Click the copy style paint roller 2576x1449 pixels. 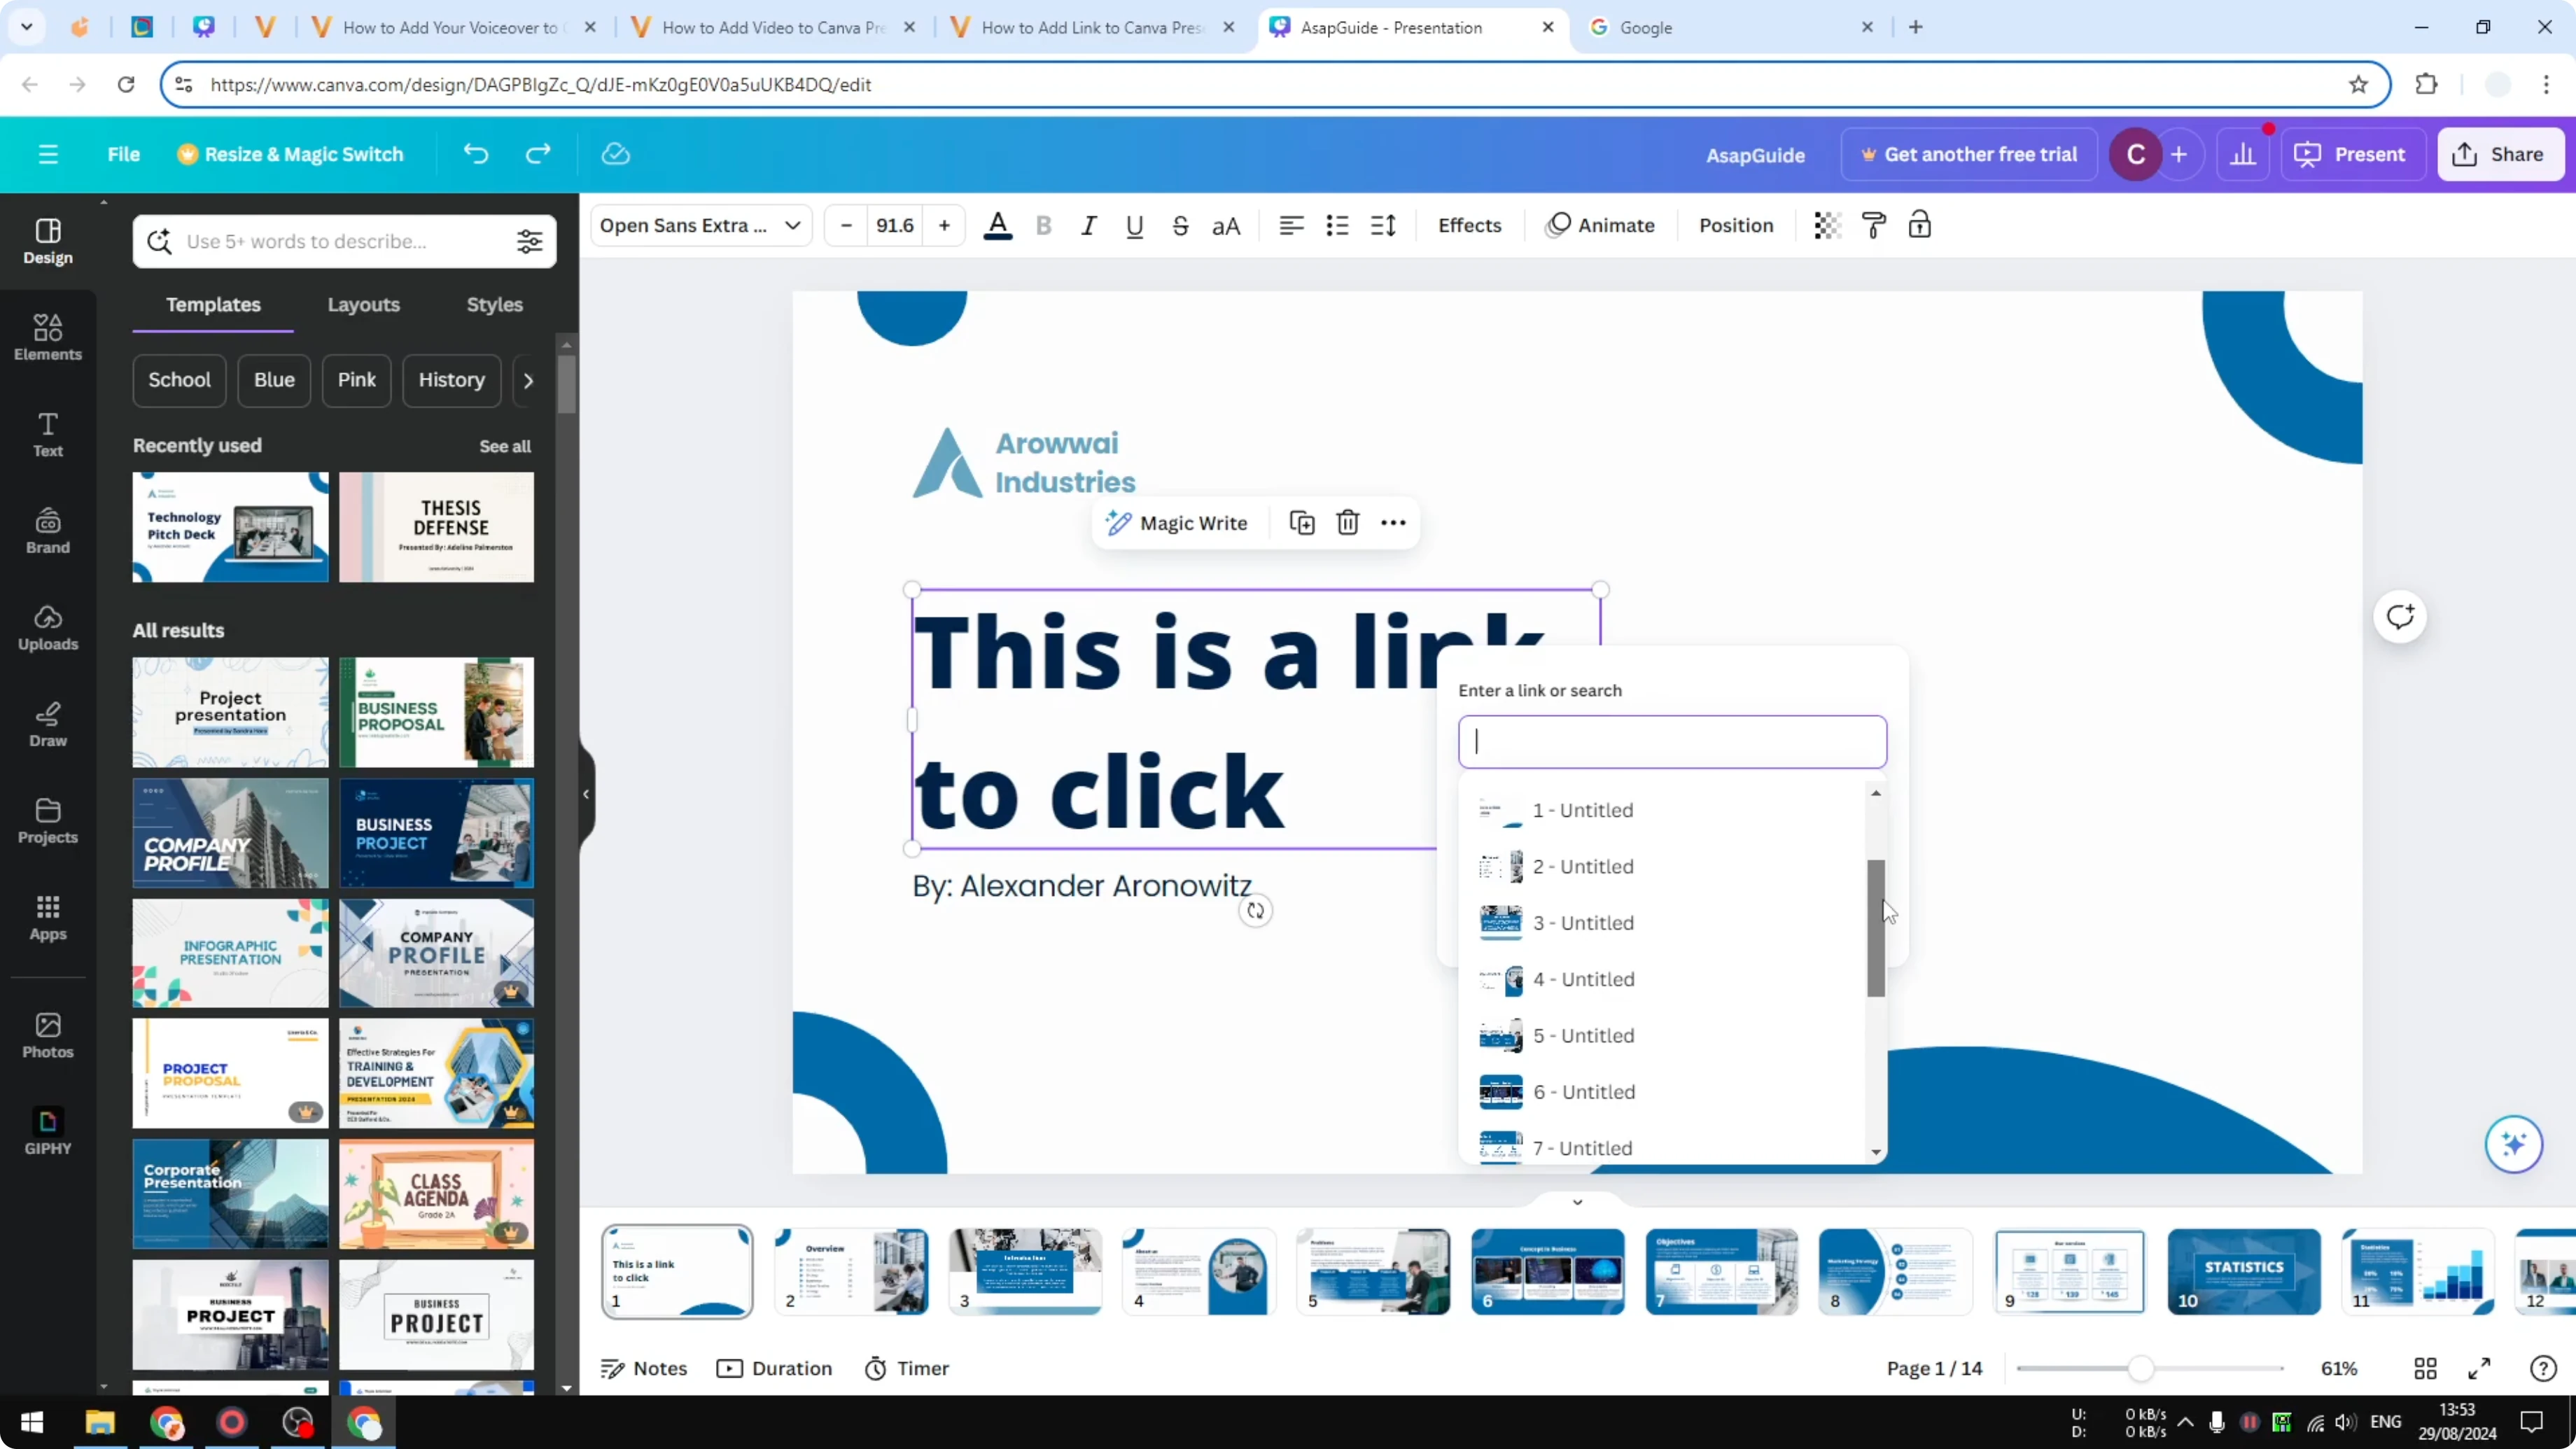(1874, 226)
